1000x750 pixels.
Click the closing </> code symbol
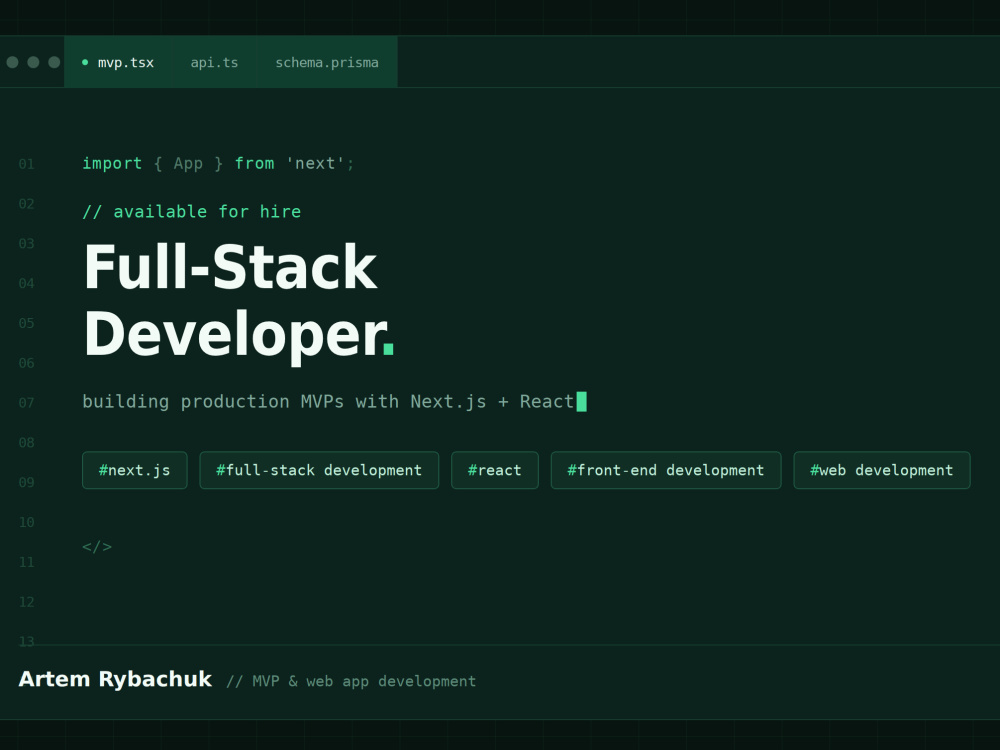pyautogui.click(x=97, y=547)
